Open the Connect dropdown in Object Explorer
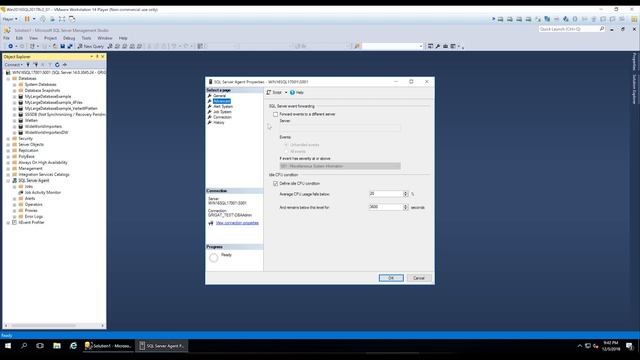The height and width of the screenshot is (360, 640). click(13, 64)
